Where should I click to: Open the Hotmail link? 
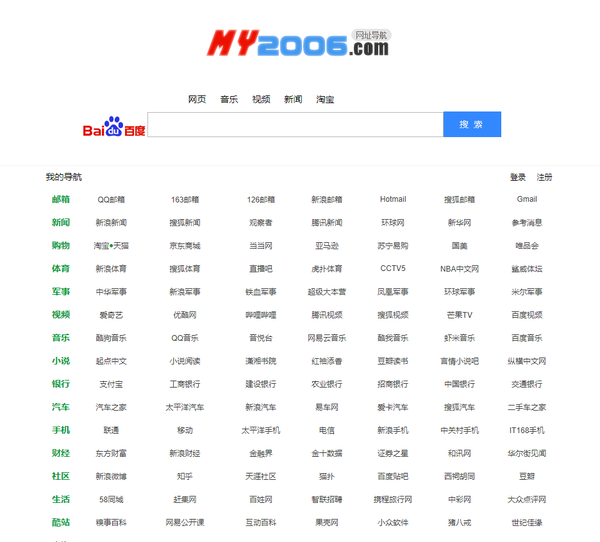(392, 199)
